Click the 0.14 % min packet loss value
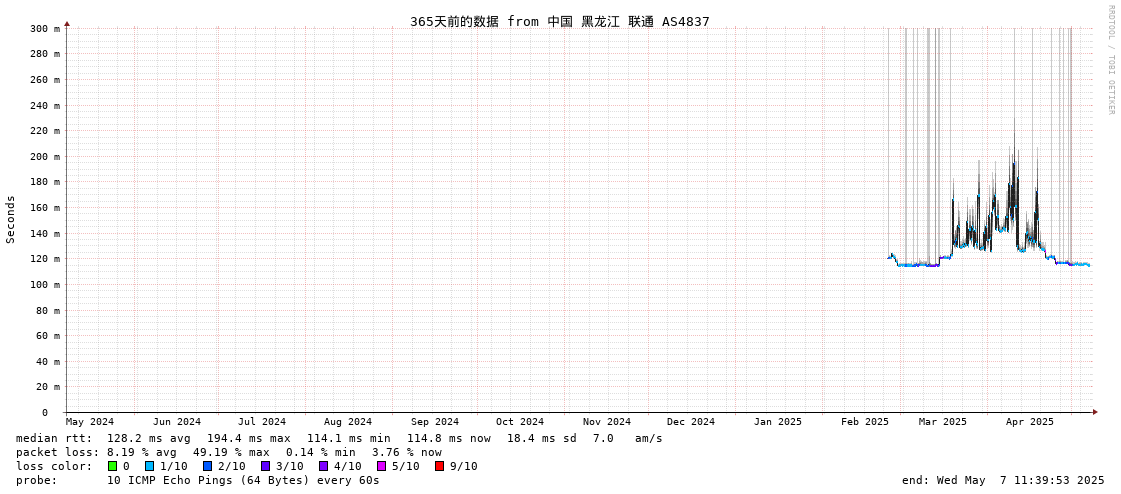This screenshot has width=1121, height=494. point(322,453)
